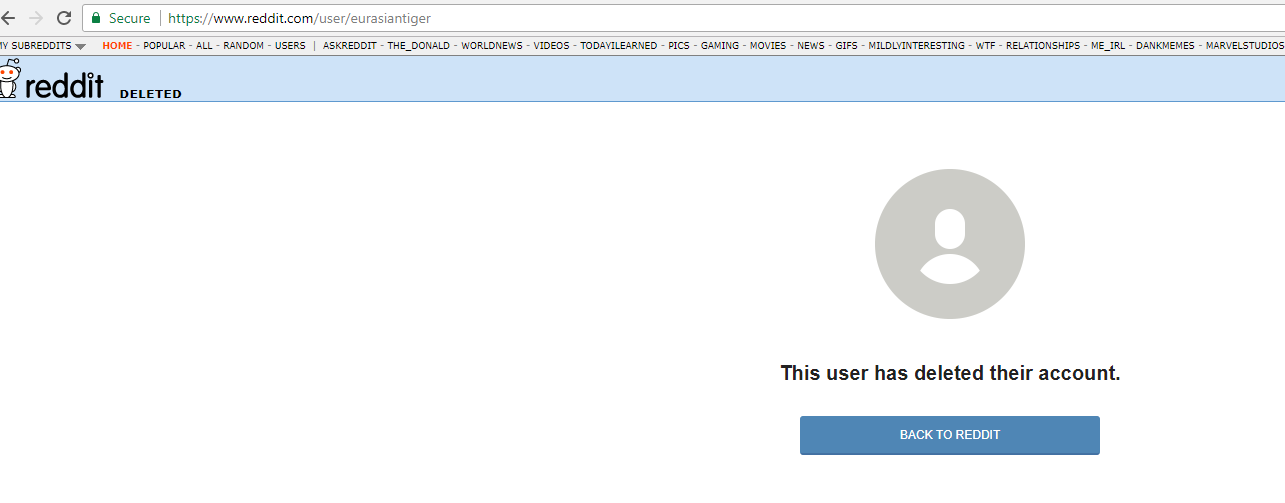This screenshot has height=503, width=1285.
Task: Click the DELETED label in the header
Action: (151, 94)
